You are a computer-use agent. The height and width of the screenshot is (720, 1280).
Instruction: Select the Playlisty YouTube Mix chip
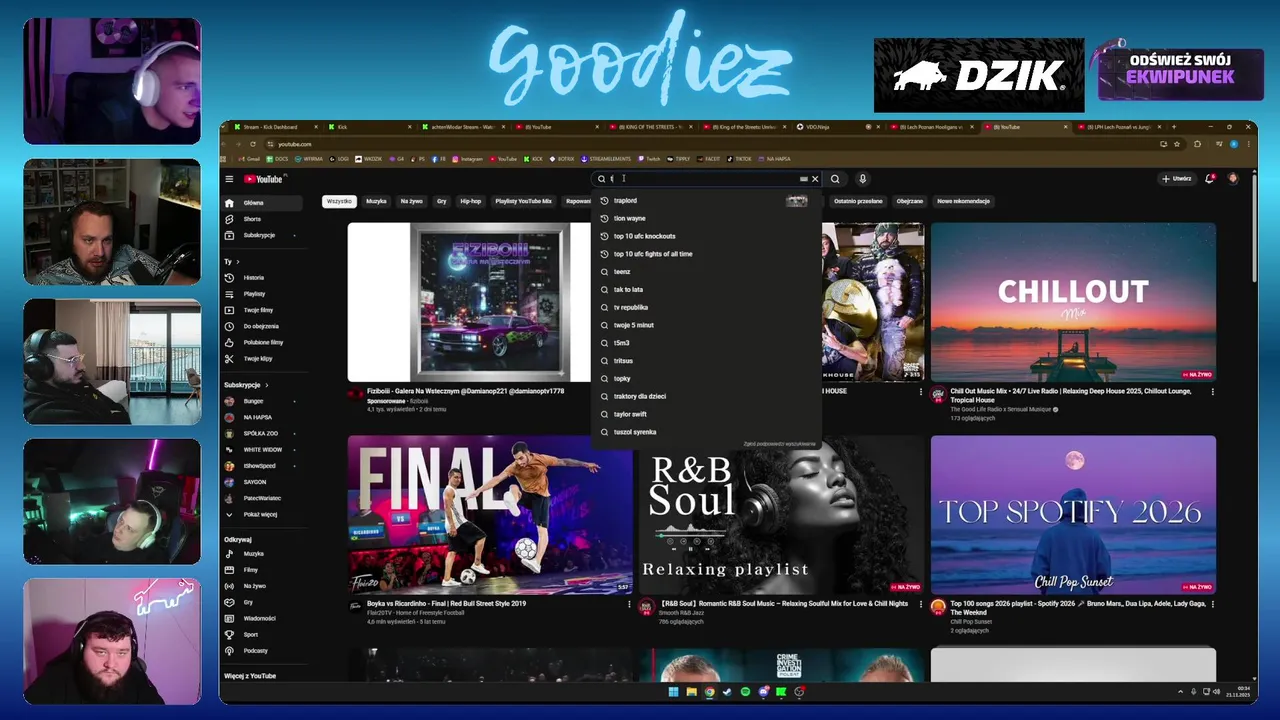click(523, 201)
